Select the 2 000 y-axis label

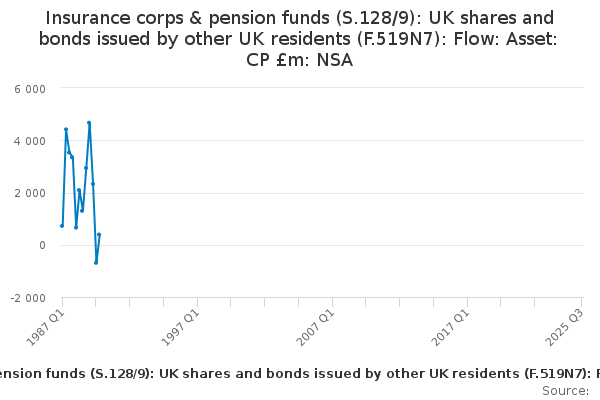point(30,193)
